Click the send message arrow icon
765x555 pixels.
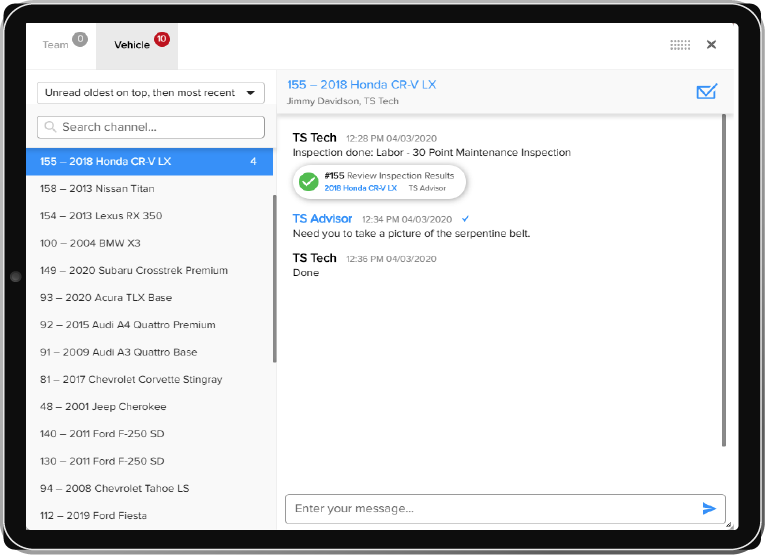click(709, 509)
